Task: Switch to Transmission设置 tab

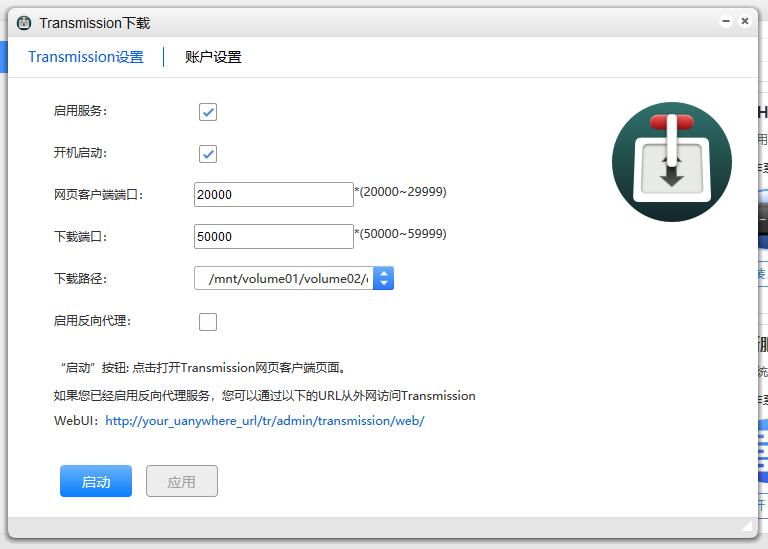Action: [x=86, y=57]
